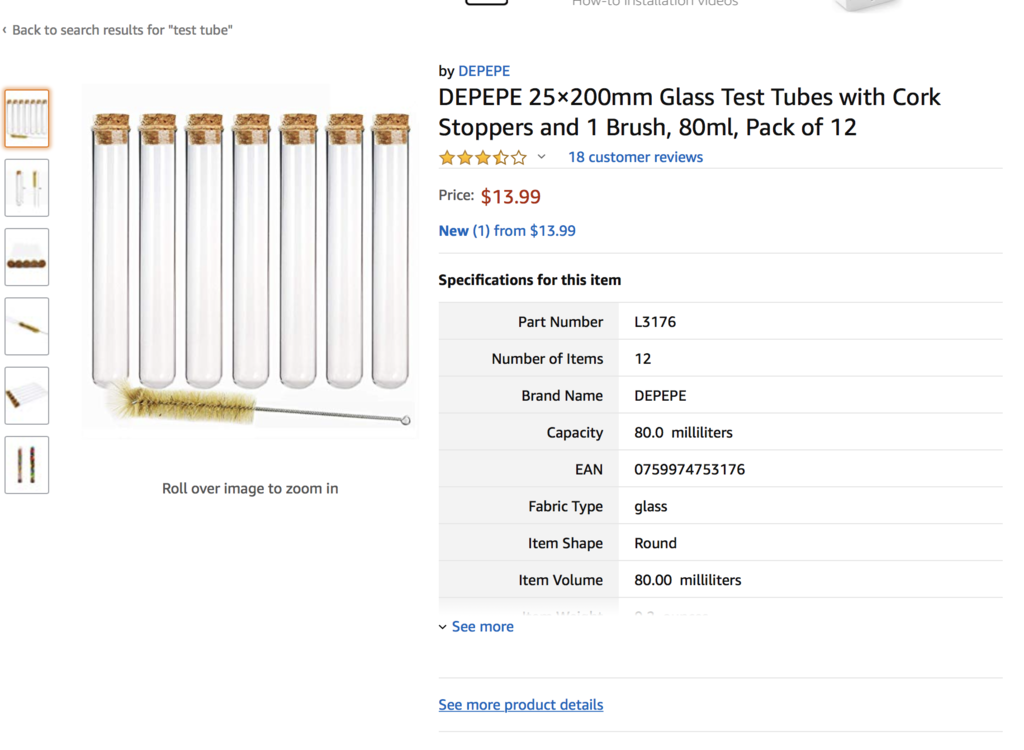Open the 18 customer reviews link
Screen dimensions: 1024x750
[635, 157]
